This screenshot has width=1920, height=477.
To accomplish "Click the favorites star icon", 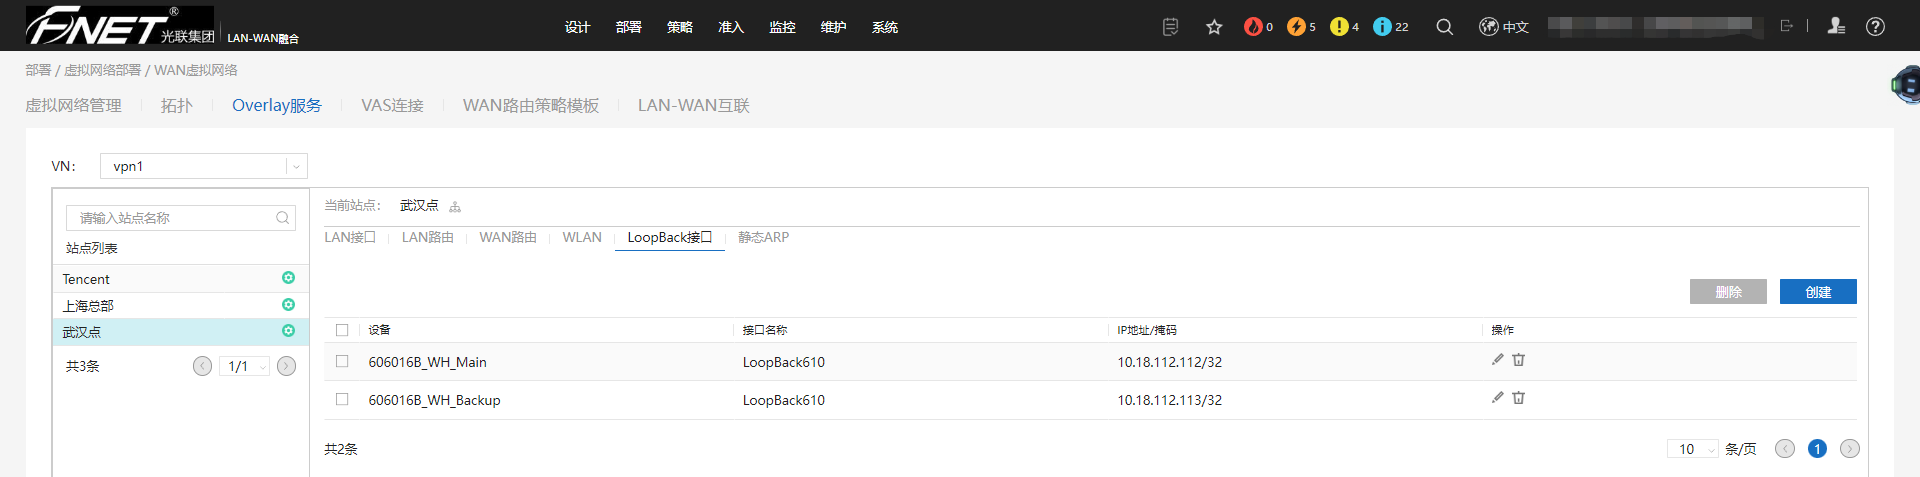I will [x=1214, y=27].
